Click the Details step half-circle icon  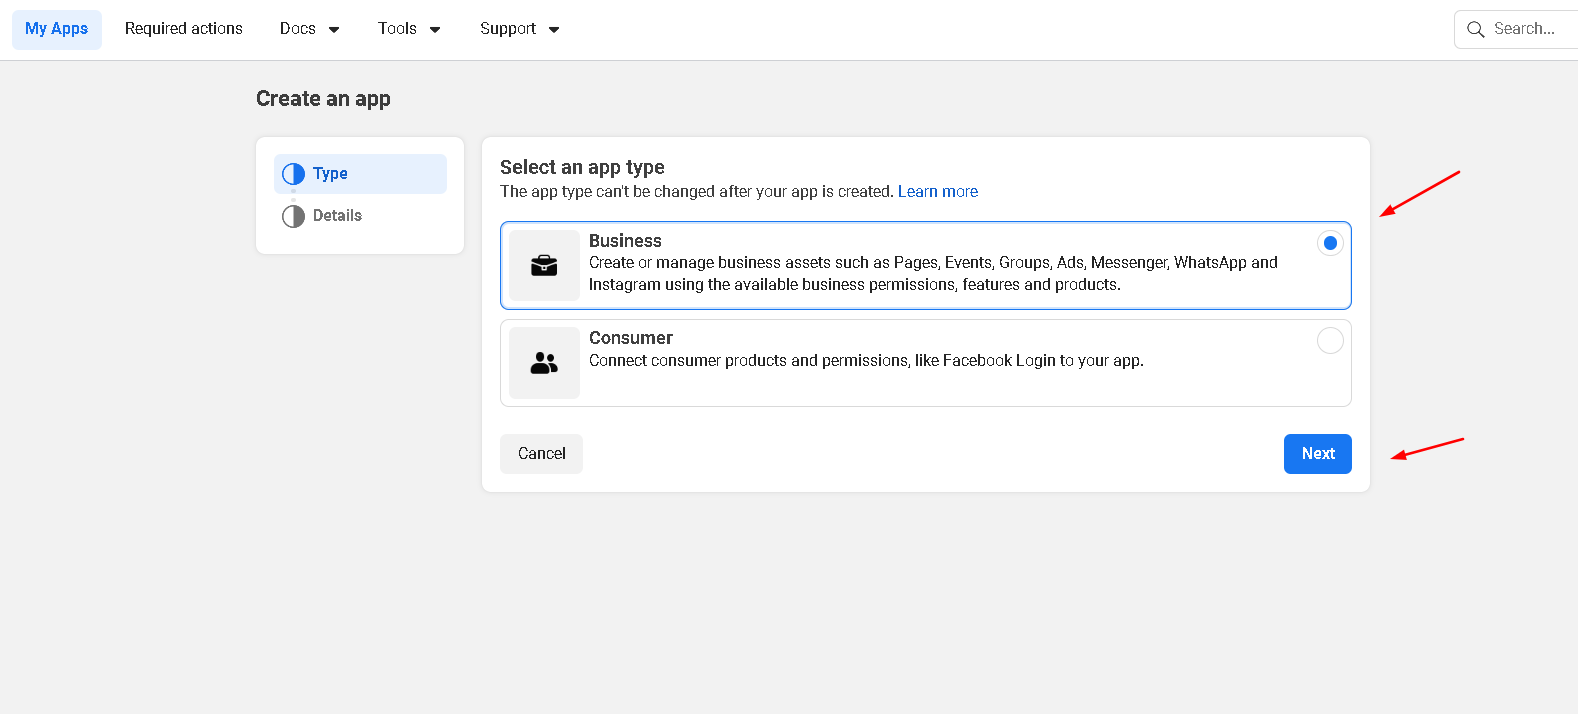click(x=293, y=216)
